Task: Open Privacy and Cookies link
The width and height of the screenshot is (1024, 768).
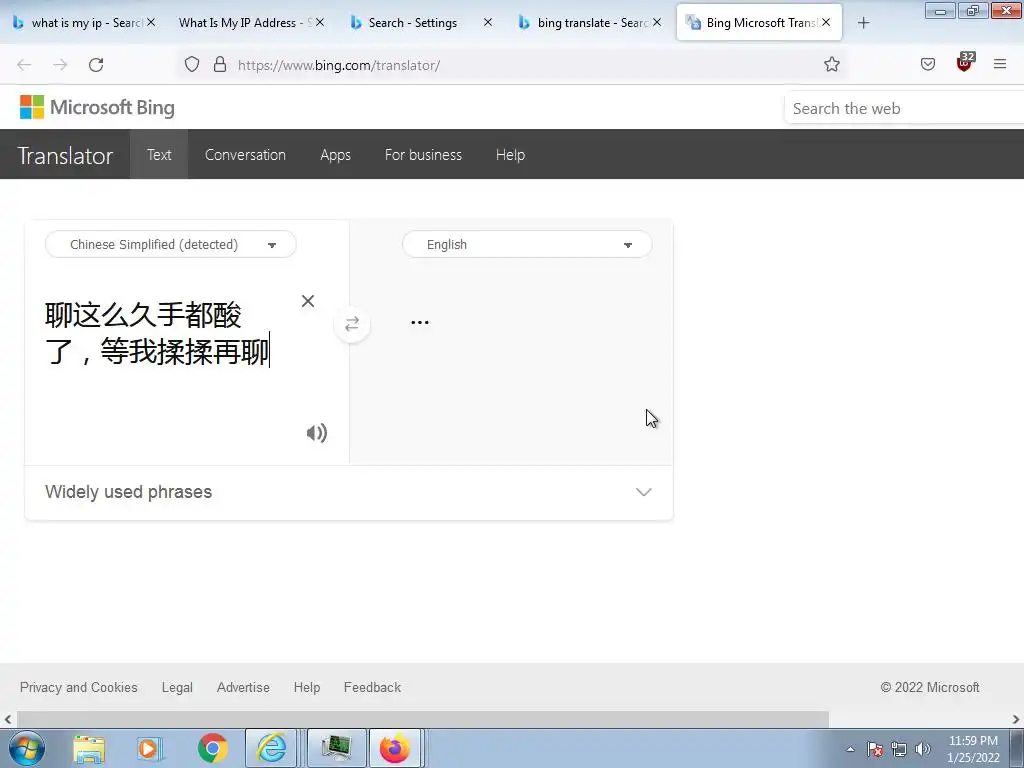Action: [78, 687]
